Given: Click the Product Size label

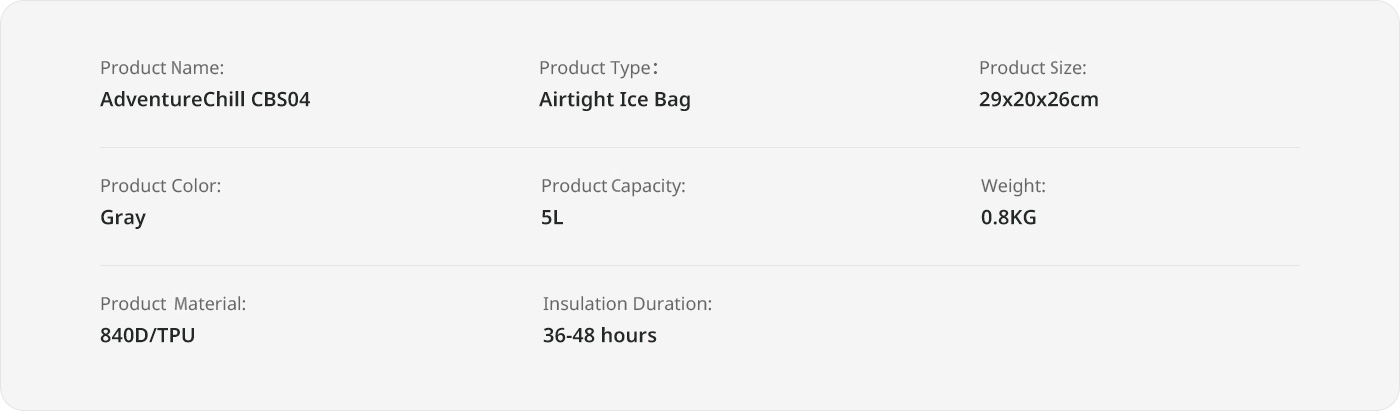Looking at the screenshot, I should click(x=1032, y=68).
